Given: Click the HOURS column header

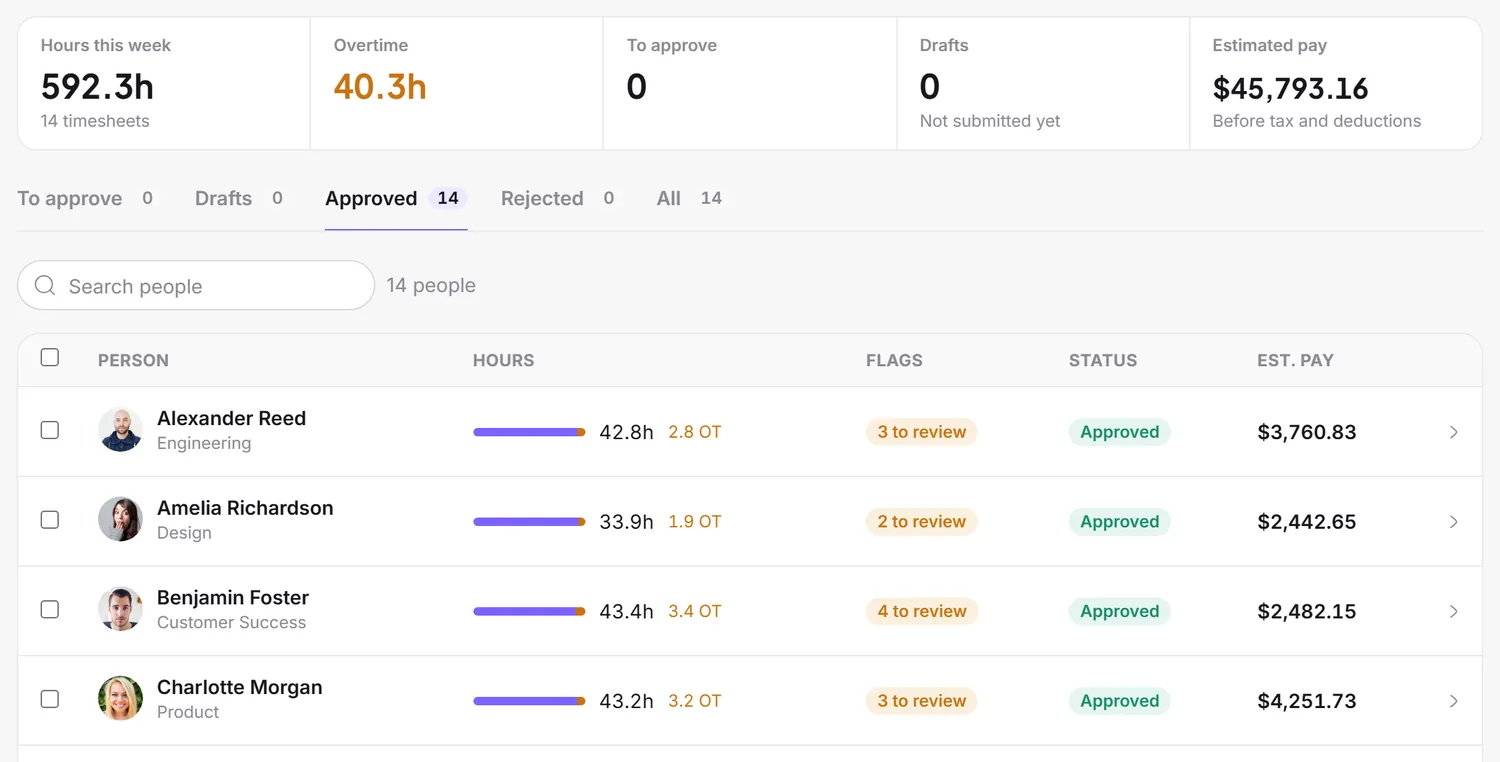Looking at the screenshot, I should click(x=504, y=360).
